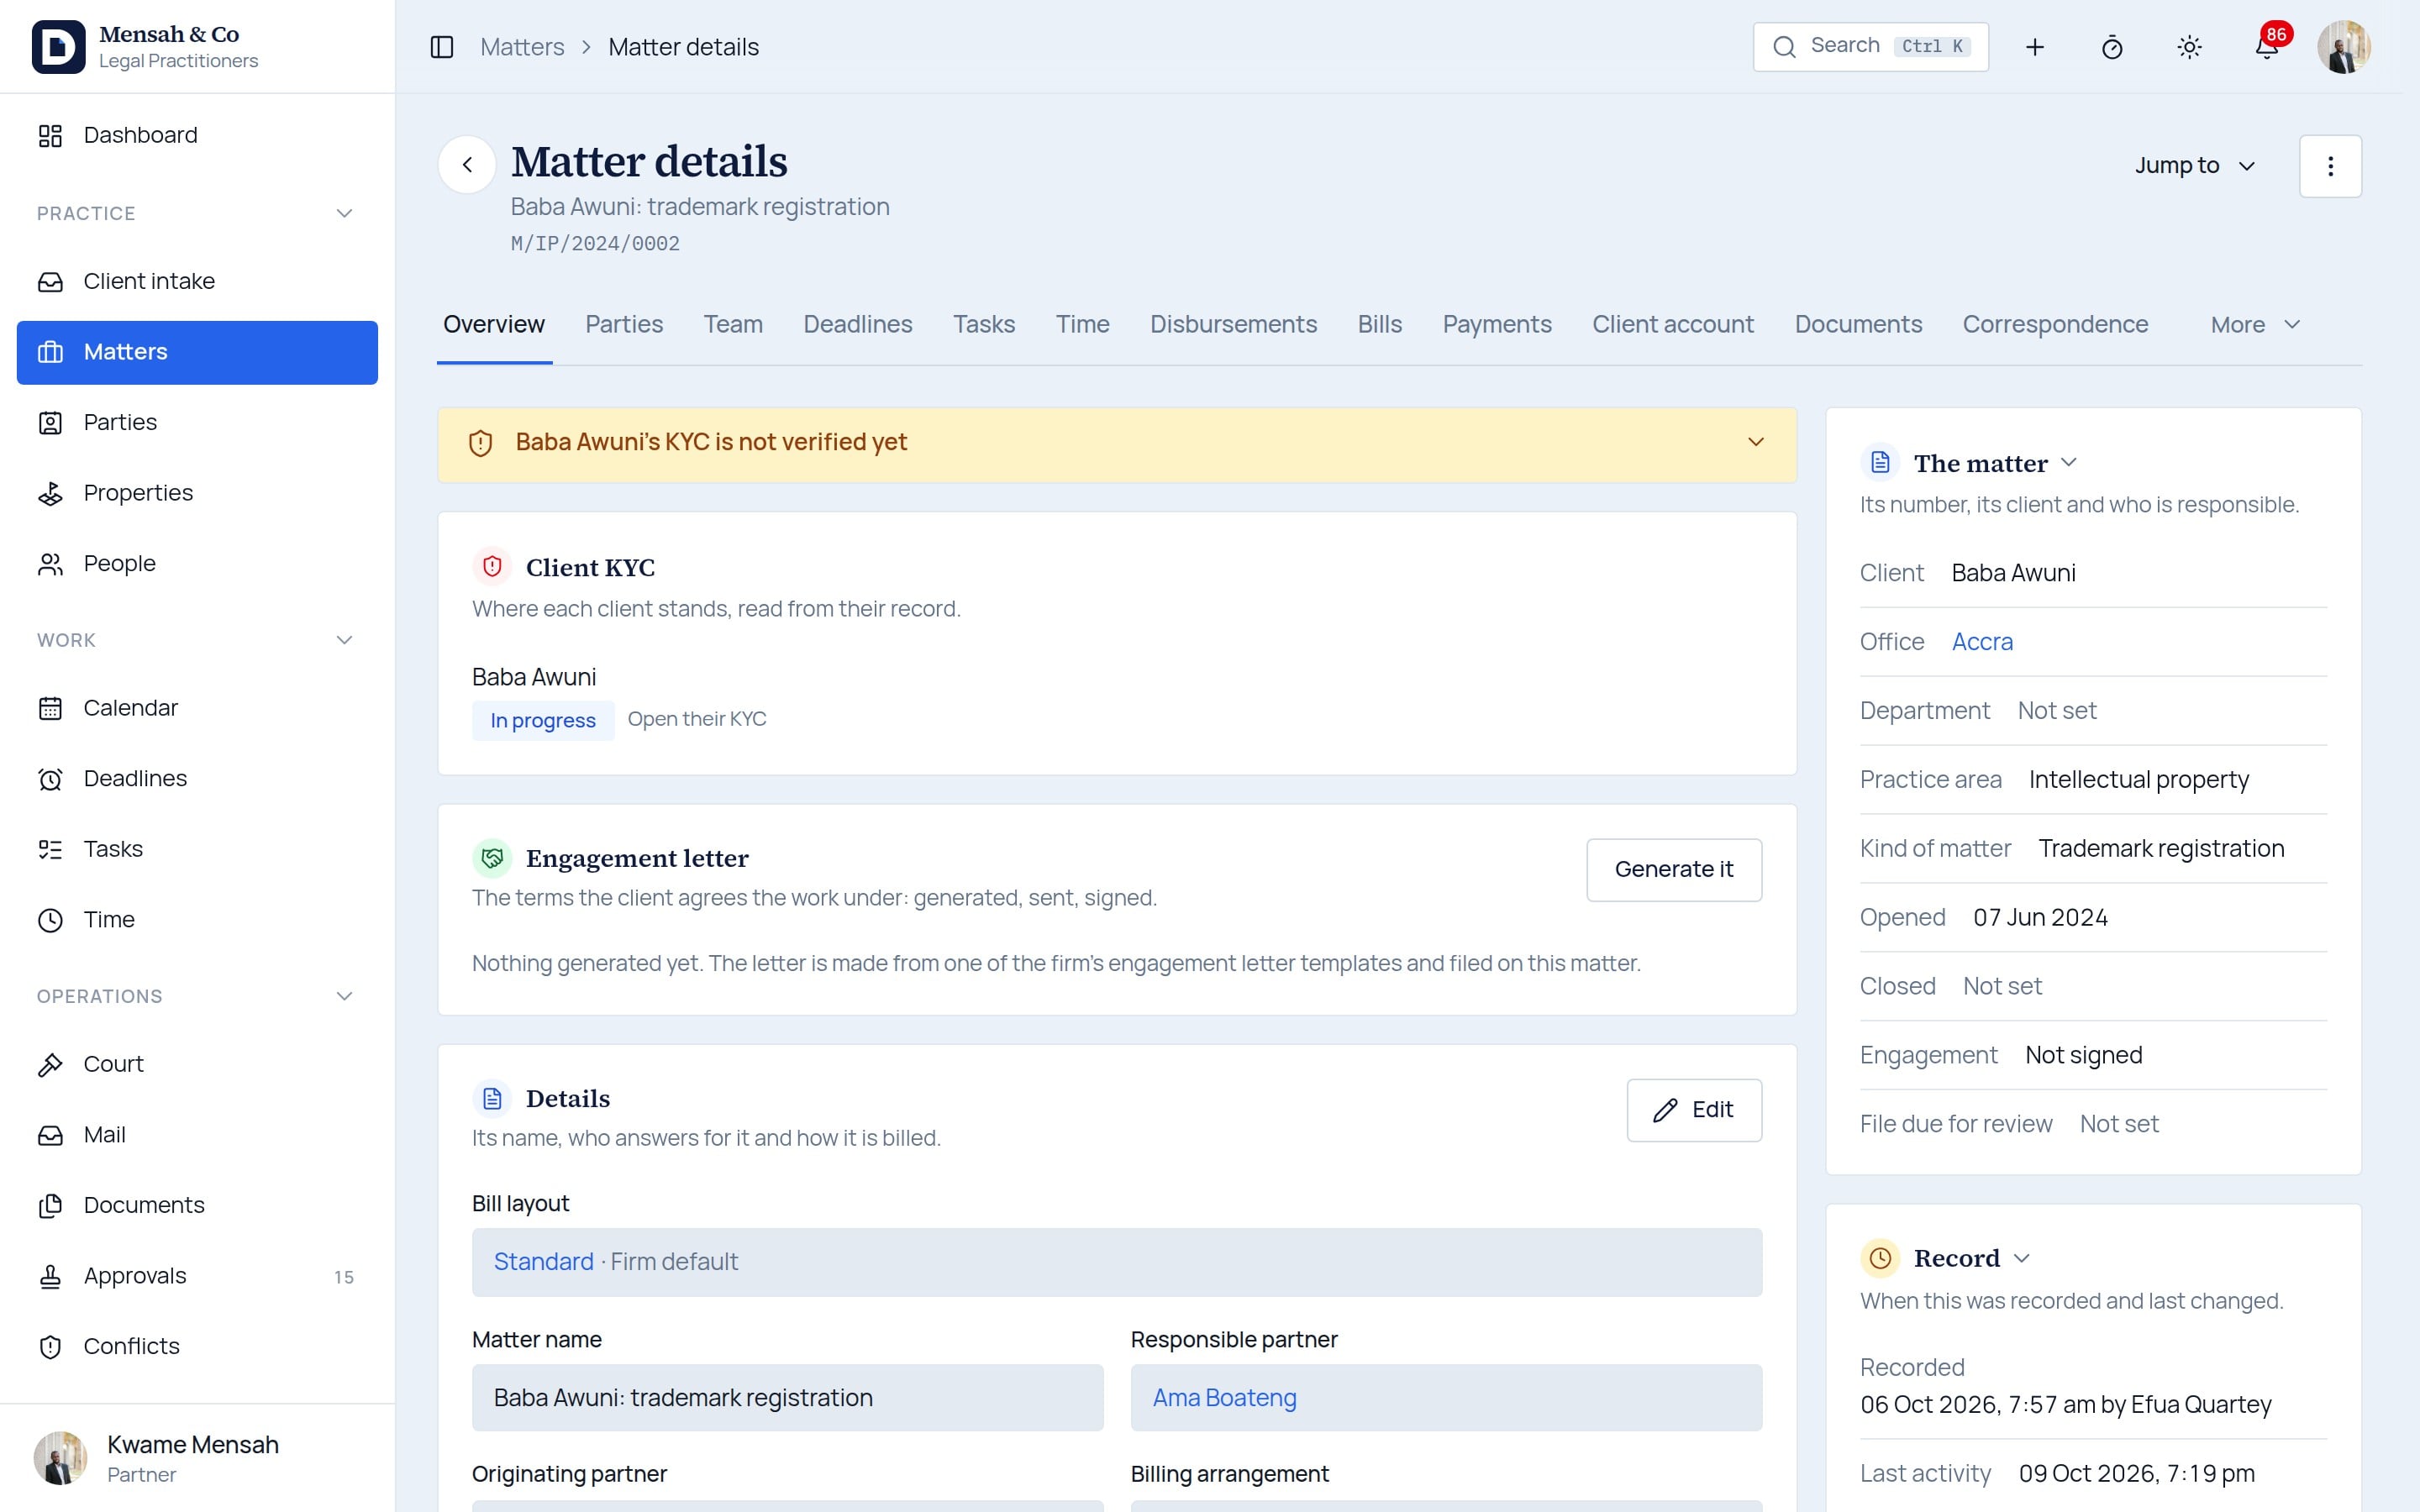Open Properties in the sidebar
Screen dimensions: 2420x1512
click(x=197, y=493)
